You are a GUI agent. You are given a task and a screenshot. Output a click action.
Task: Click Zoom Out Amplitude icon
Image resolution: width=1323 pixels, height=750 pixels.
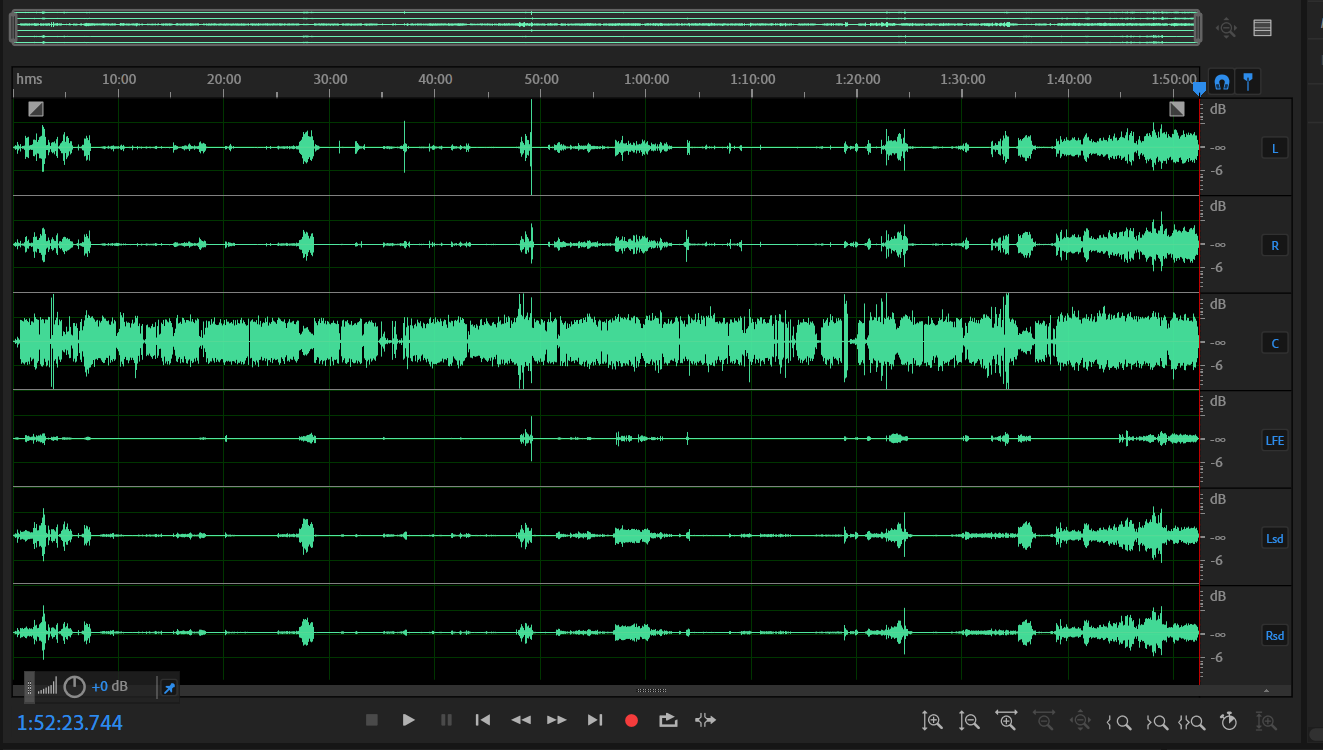tap(969, 721)
